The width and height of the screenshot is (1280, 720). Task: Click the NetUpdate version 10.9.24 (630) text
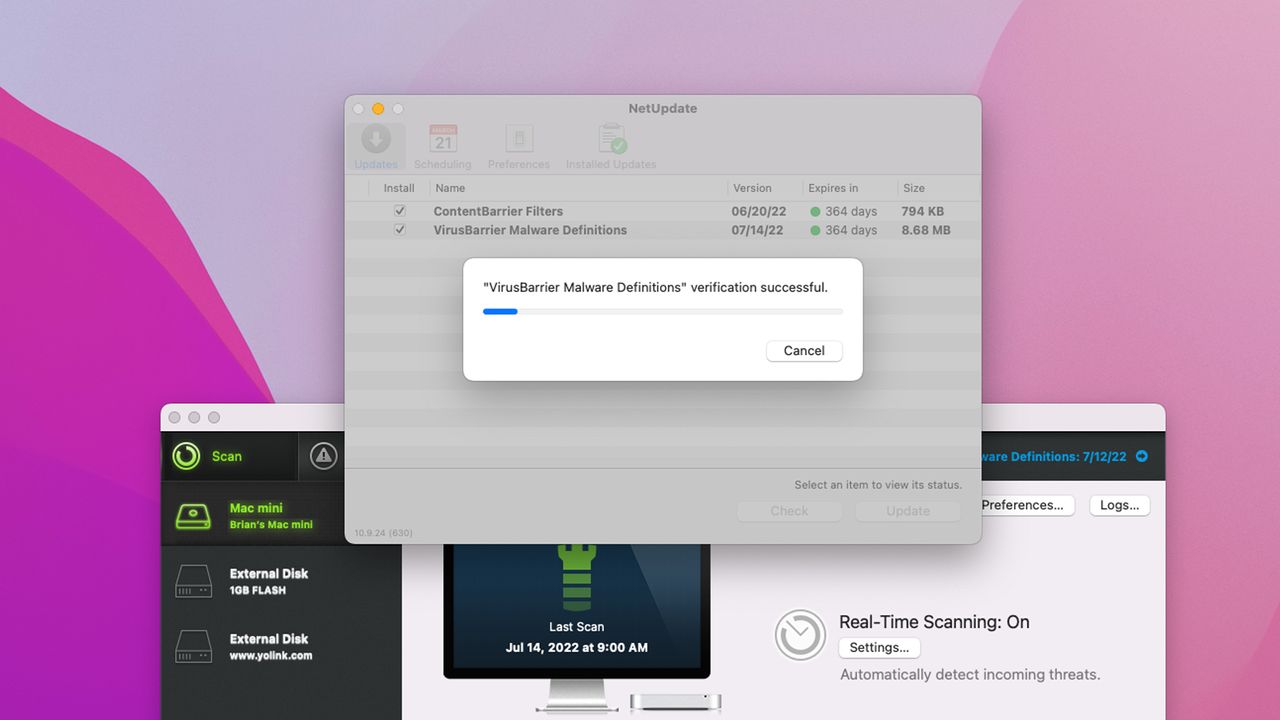click(x=383, y=533)
